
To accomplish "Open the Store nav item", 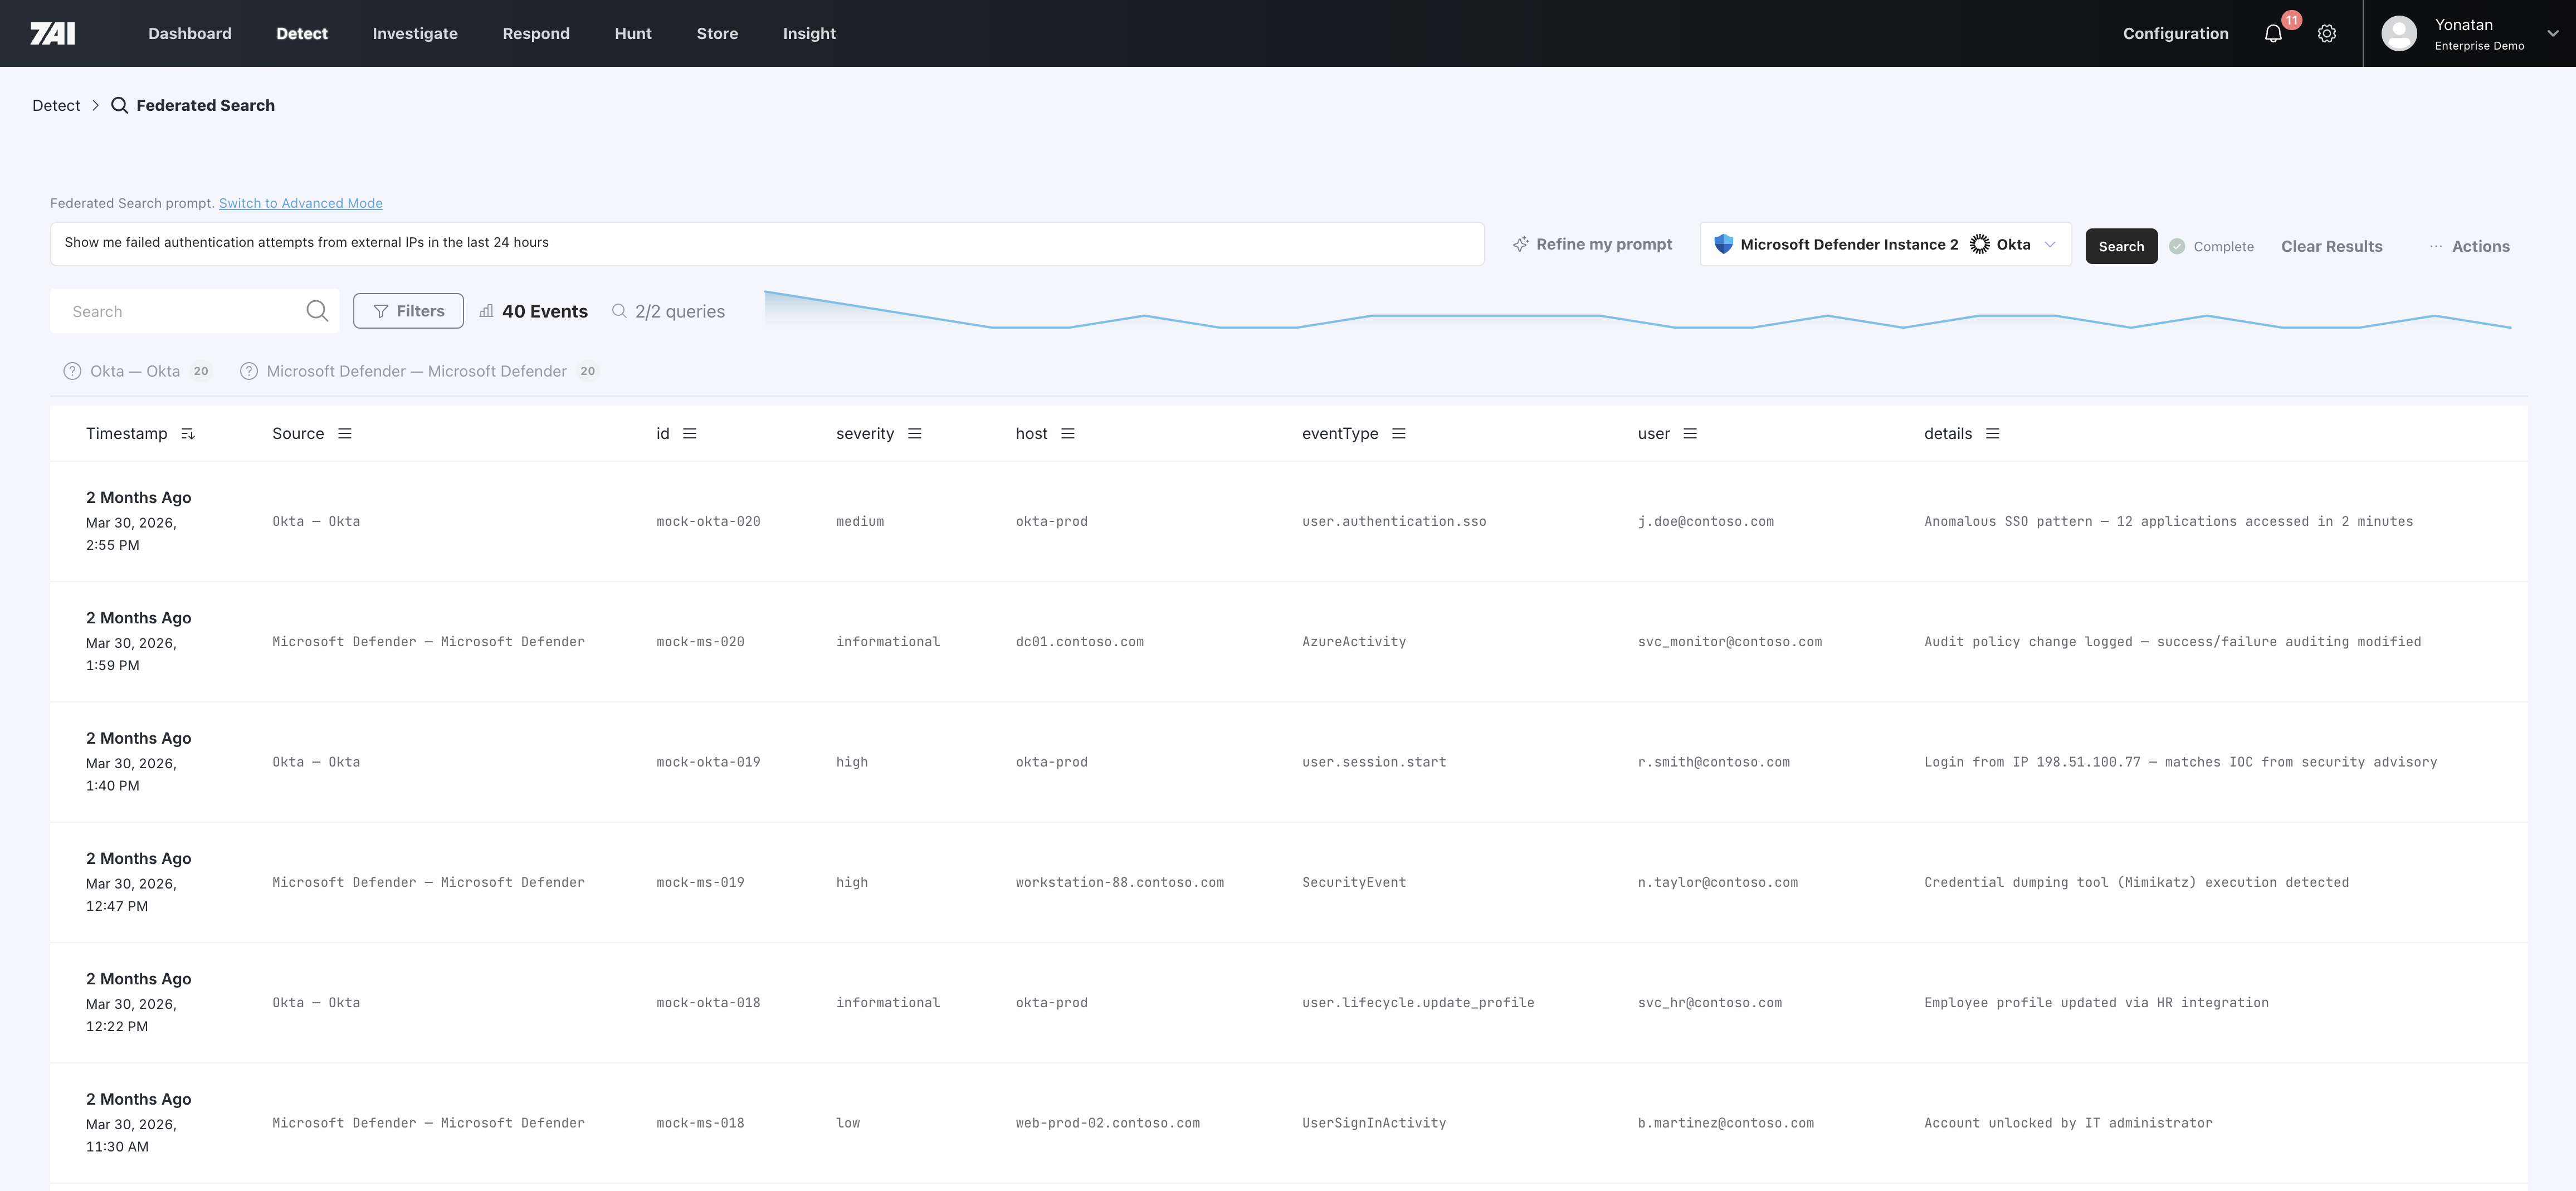I will click(x=717, y=33).
